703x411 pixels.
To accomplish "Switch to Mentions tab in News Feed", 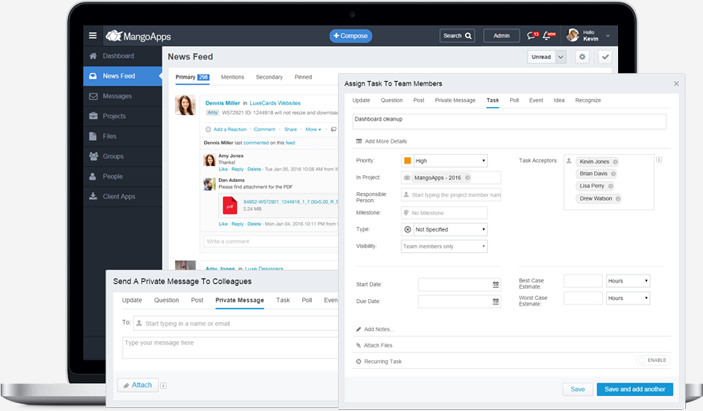I will click(232, 77).
